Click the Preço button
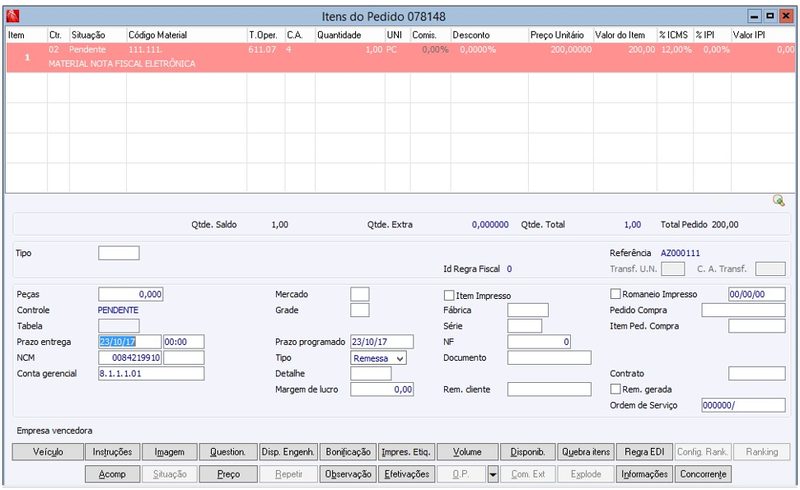 pyautogui.click(x=228, y=474)
